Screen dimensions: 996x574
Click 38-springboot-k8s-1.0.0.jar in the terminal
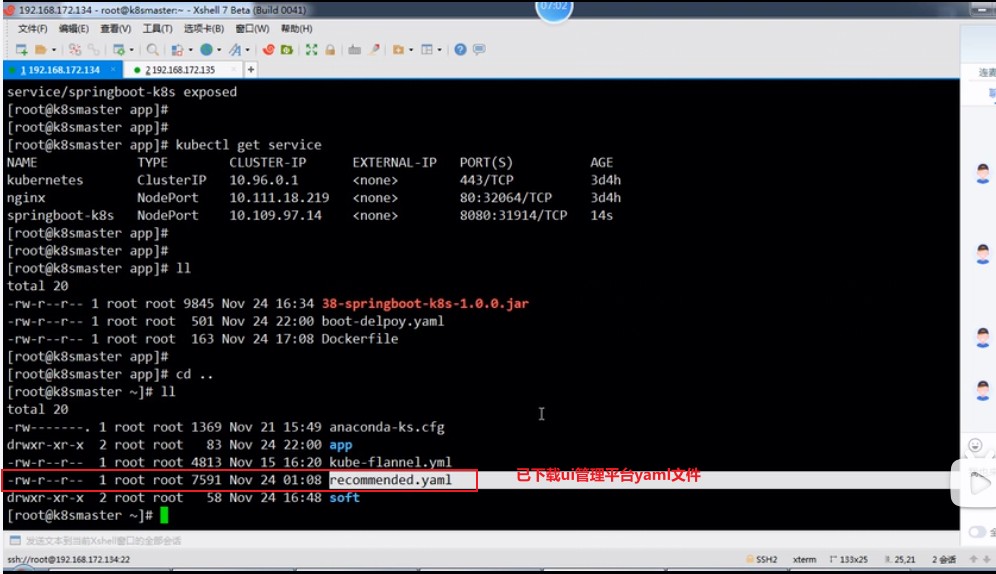[425, 304]
